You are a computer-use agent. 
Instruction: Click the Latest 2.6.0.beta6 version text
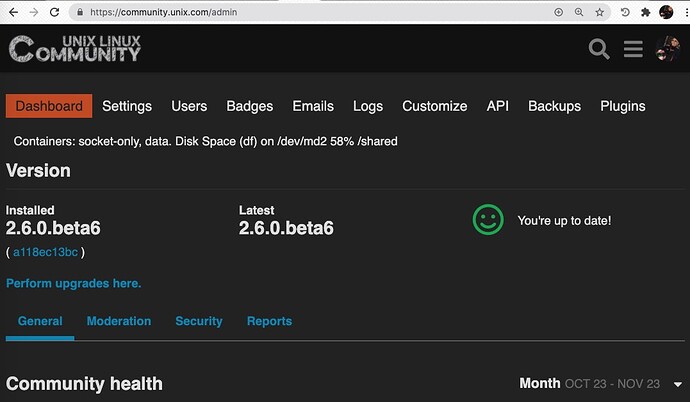(286, 228)
